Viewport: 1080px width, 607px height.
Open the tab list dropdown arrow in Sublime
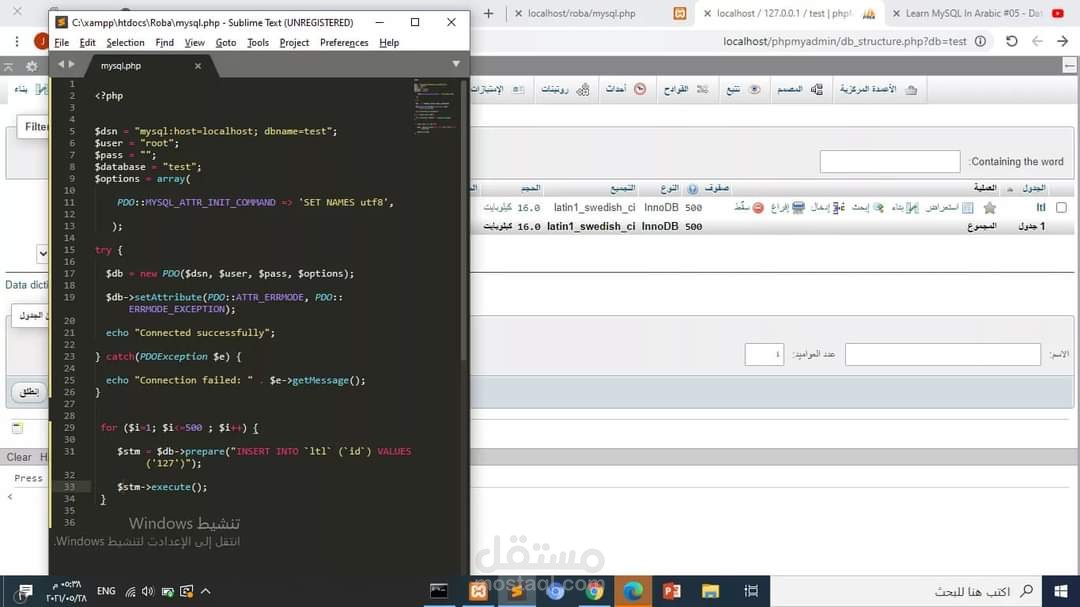tap(456, 64)
